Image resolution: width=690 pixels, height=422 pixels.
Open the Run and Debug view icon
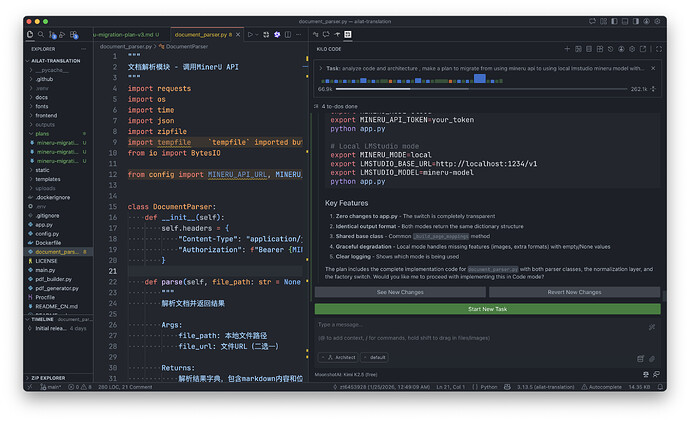coord(62,34)
